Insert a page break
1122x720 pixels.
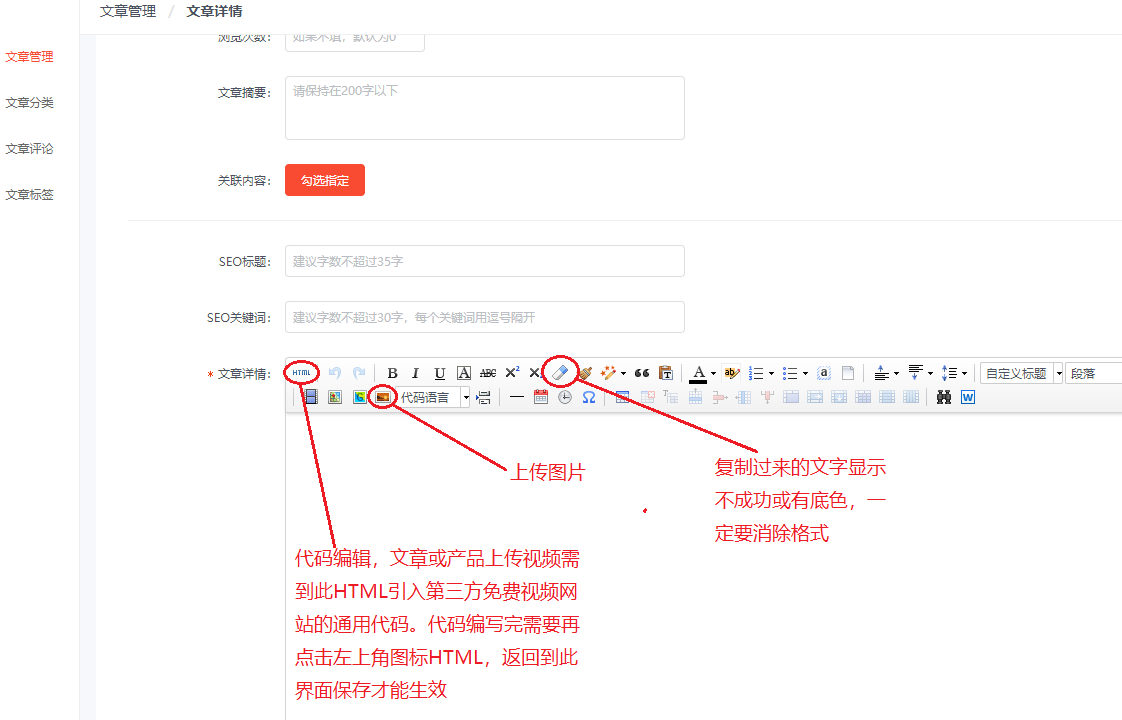(484, 397)
